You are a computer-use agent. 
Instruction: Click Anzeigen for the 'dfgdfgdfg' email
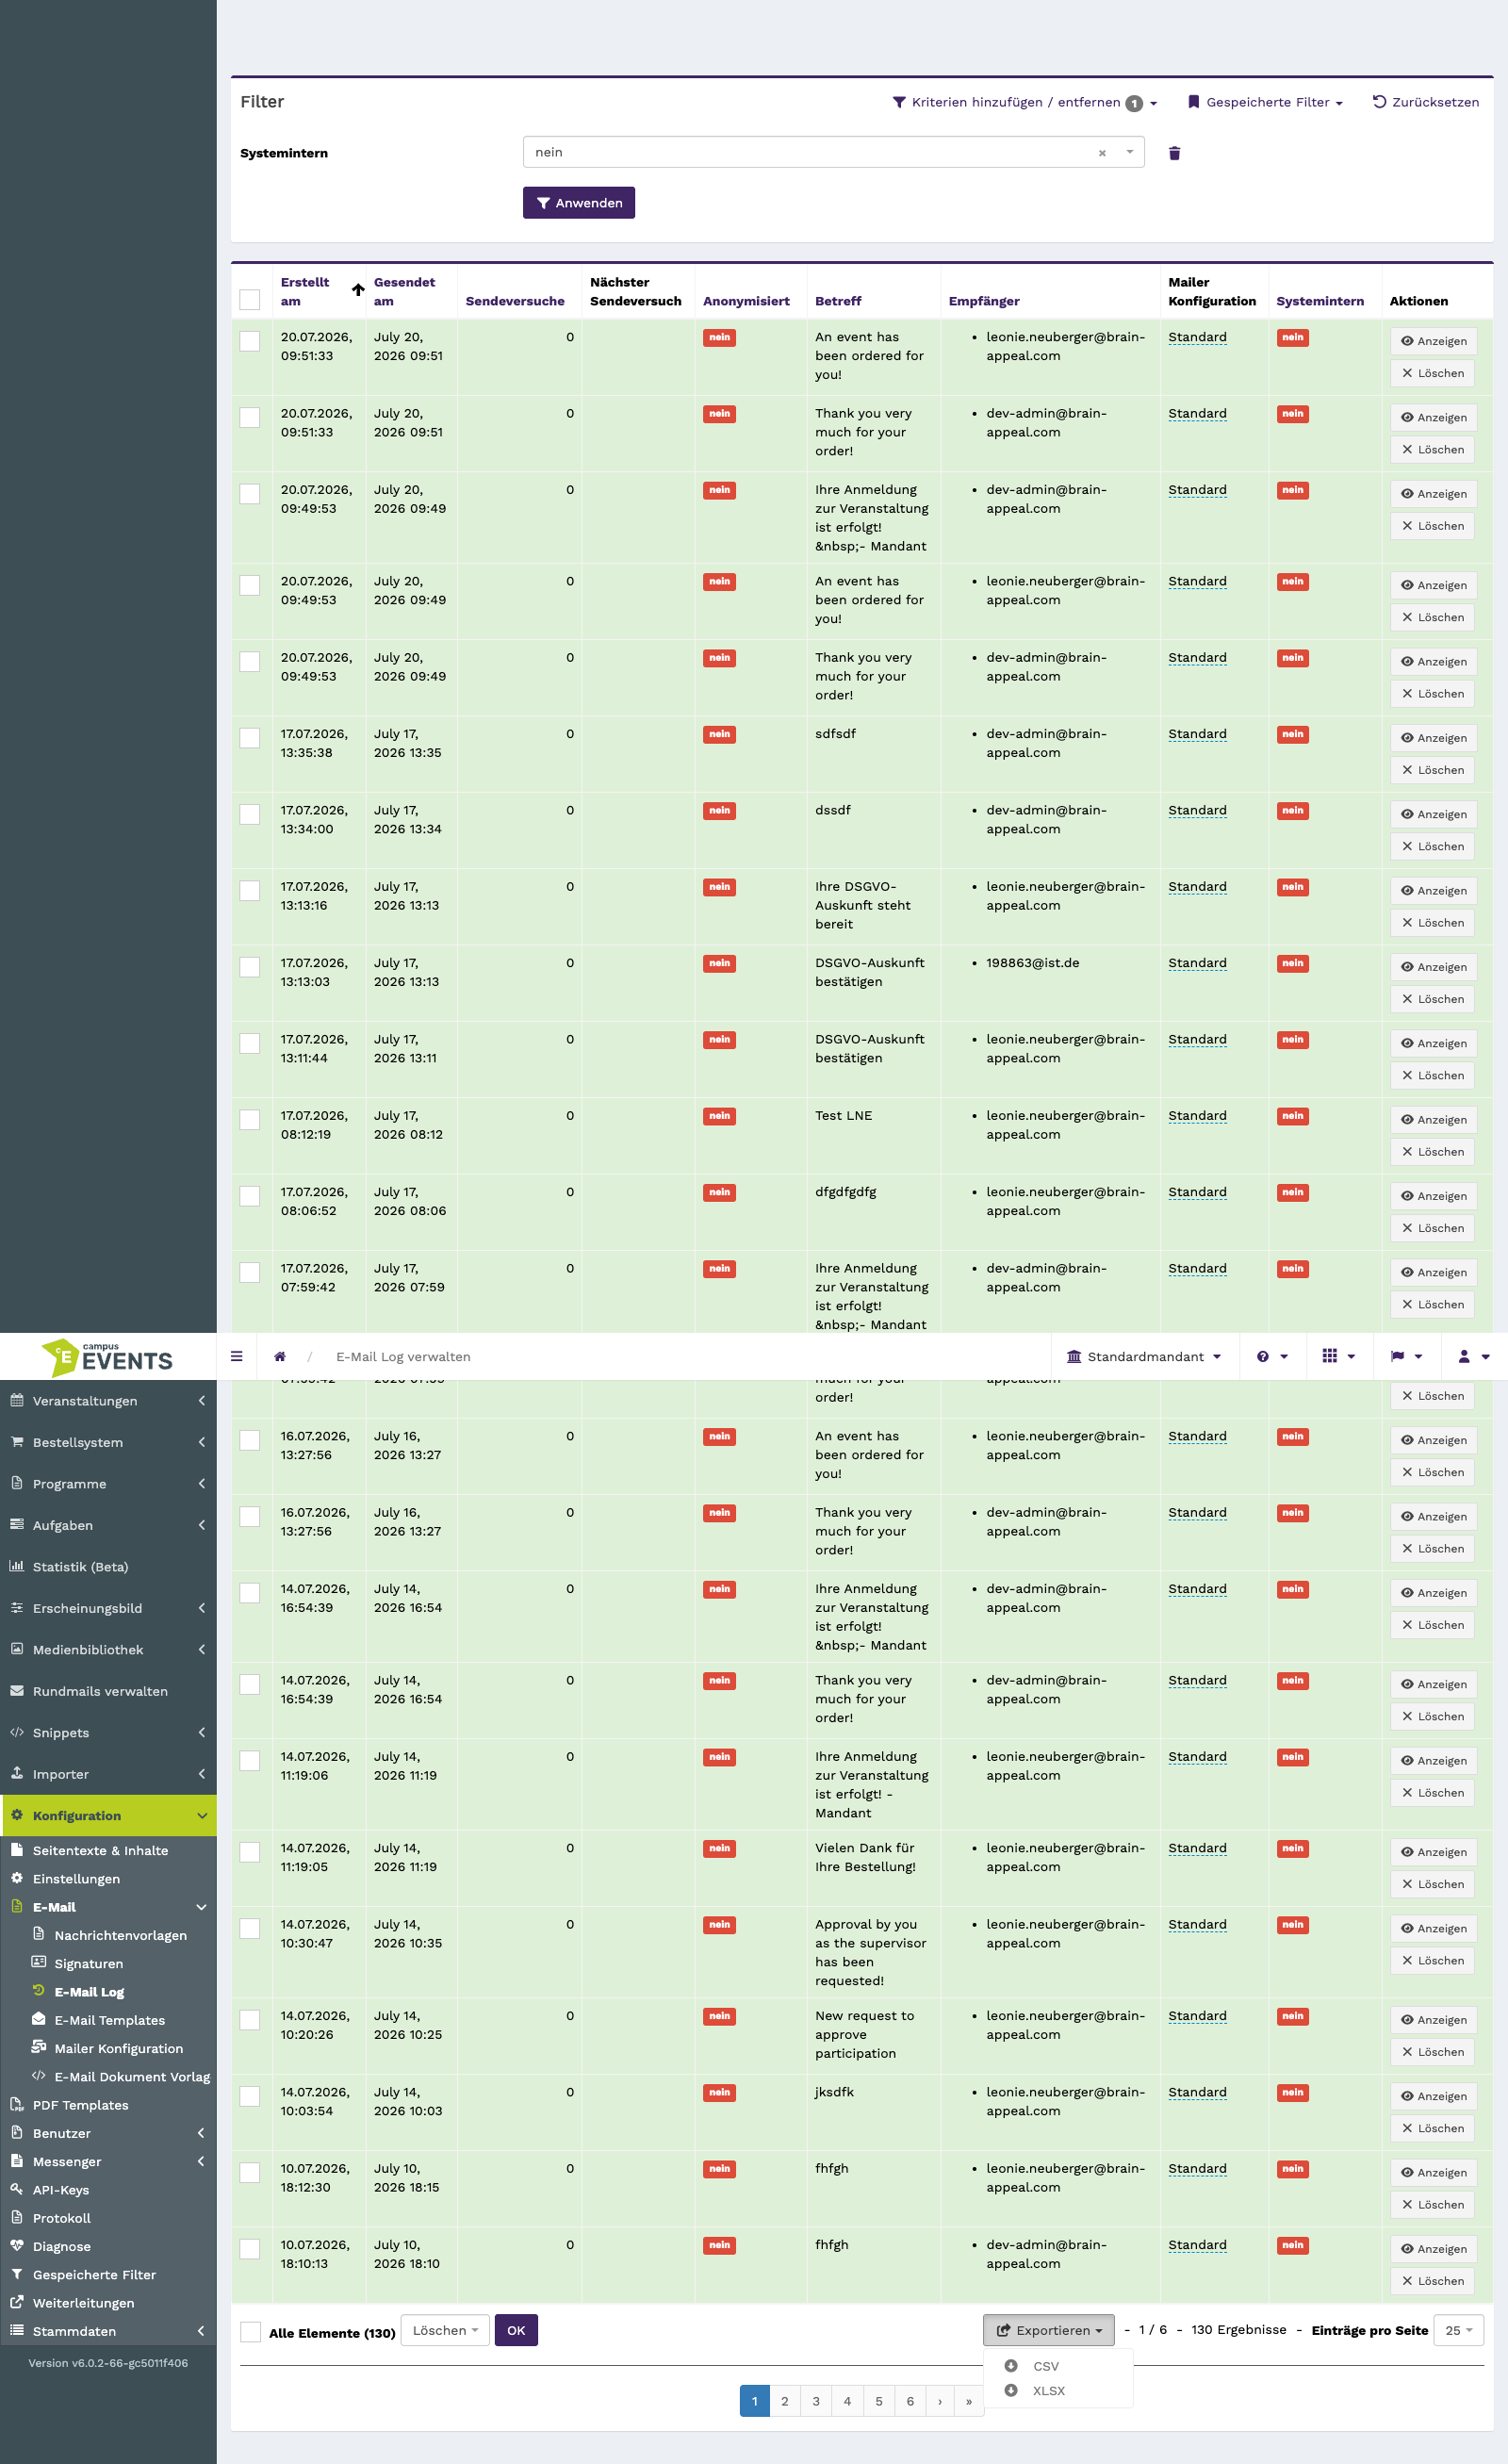point(1433,1196)
